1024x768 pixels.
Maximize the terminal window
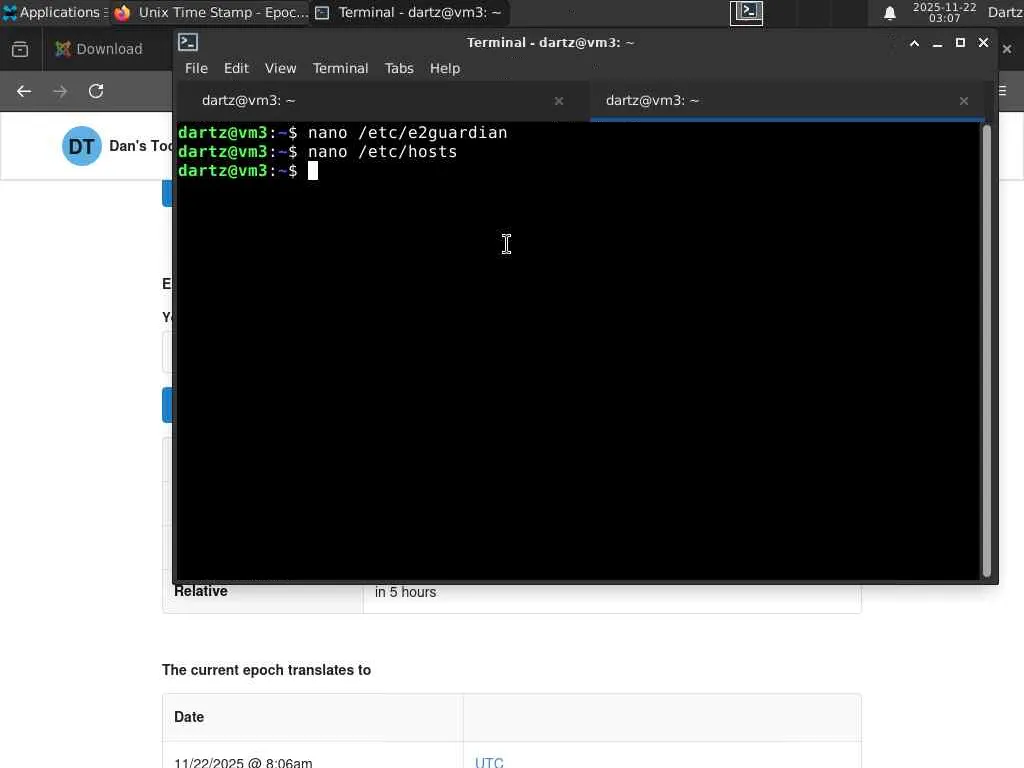coord(960,43)
